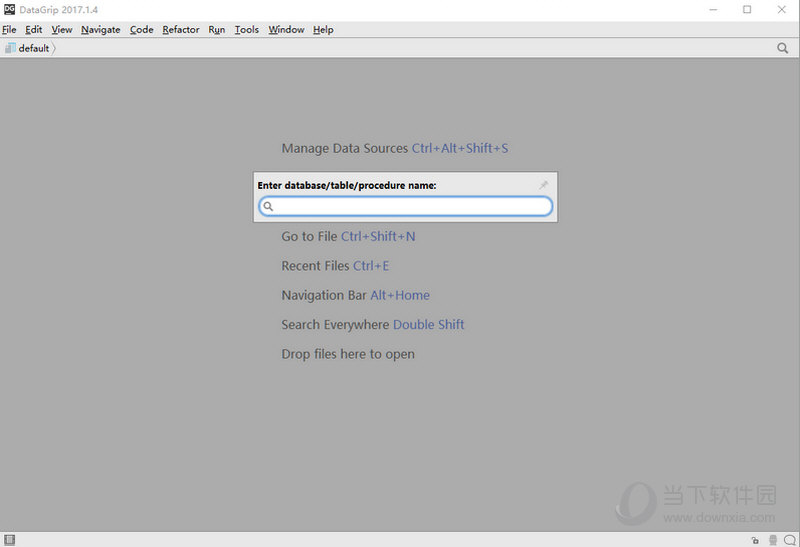Open the Navigate menu
This screenshot has width=800, height=547.
click(x=101, y=30)
